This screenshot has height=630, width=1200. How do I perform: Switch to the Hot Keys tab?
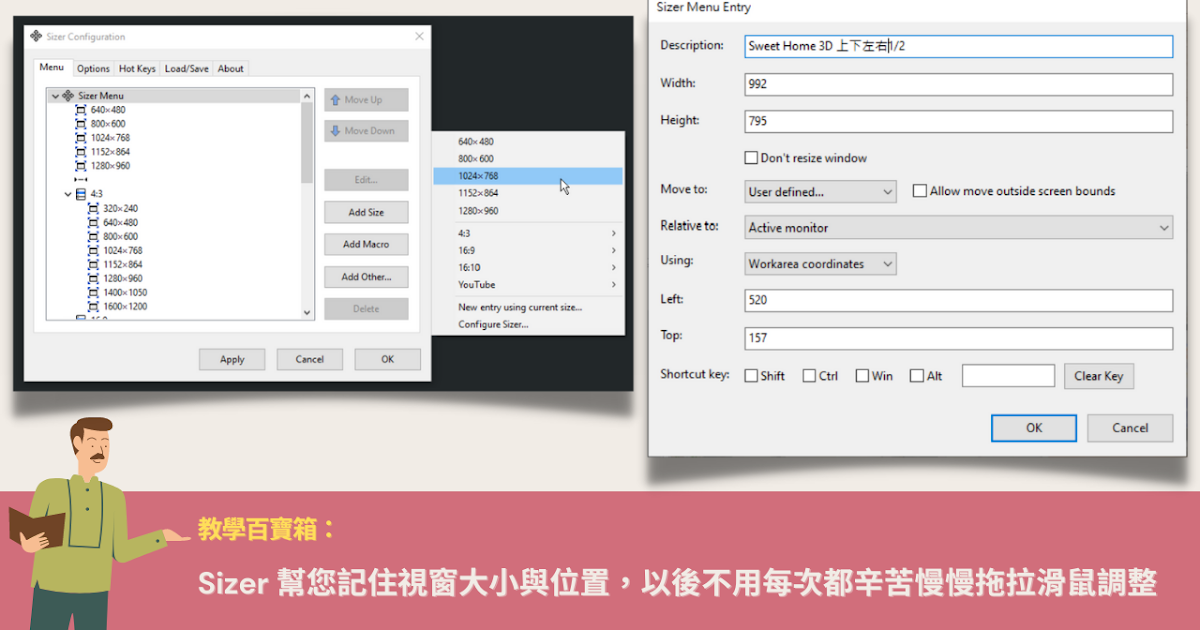click(137, 68)
